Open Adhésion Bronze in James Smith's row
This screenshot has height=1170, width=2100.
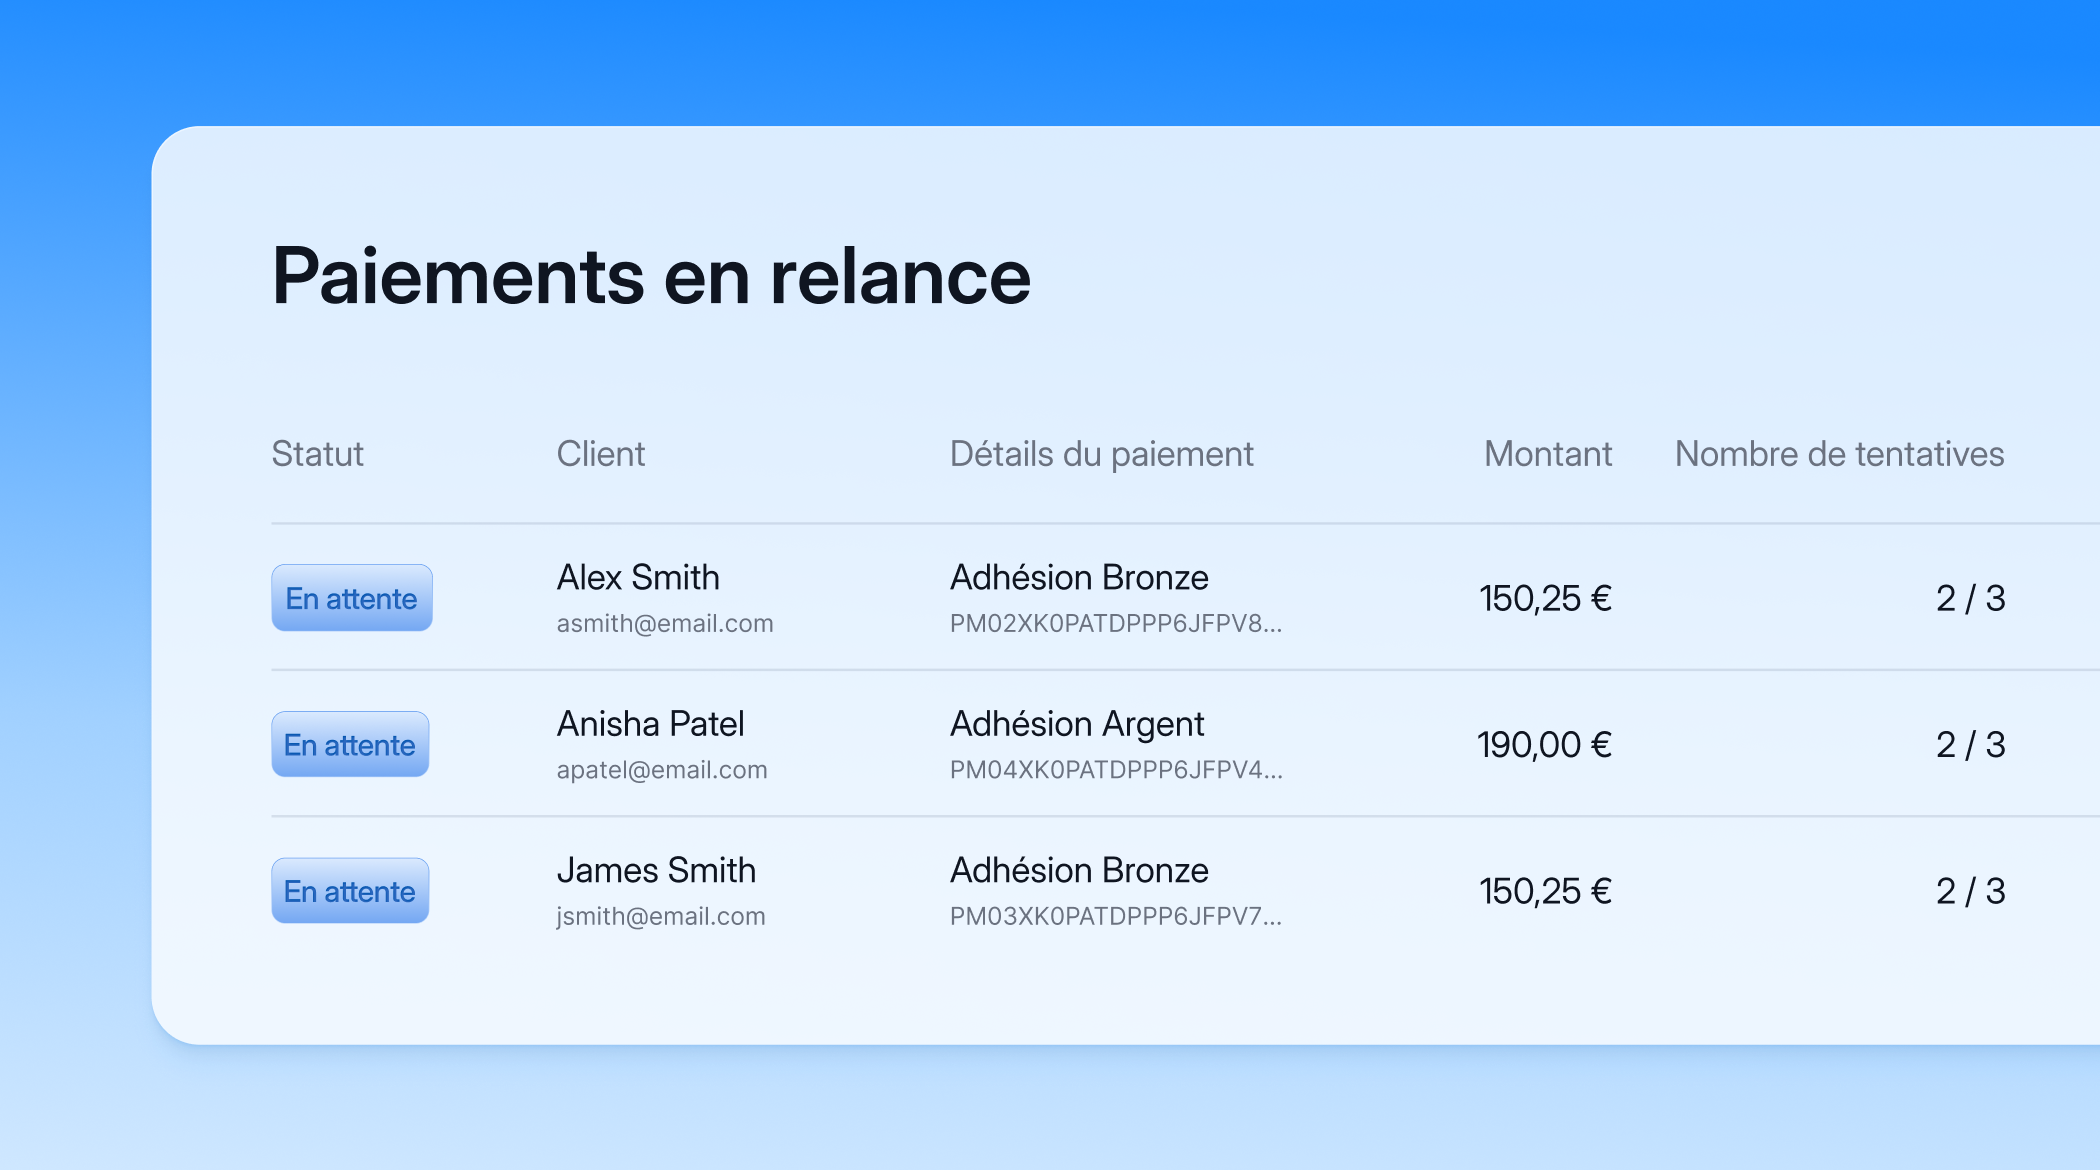tap(1079, 870)
